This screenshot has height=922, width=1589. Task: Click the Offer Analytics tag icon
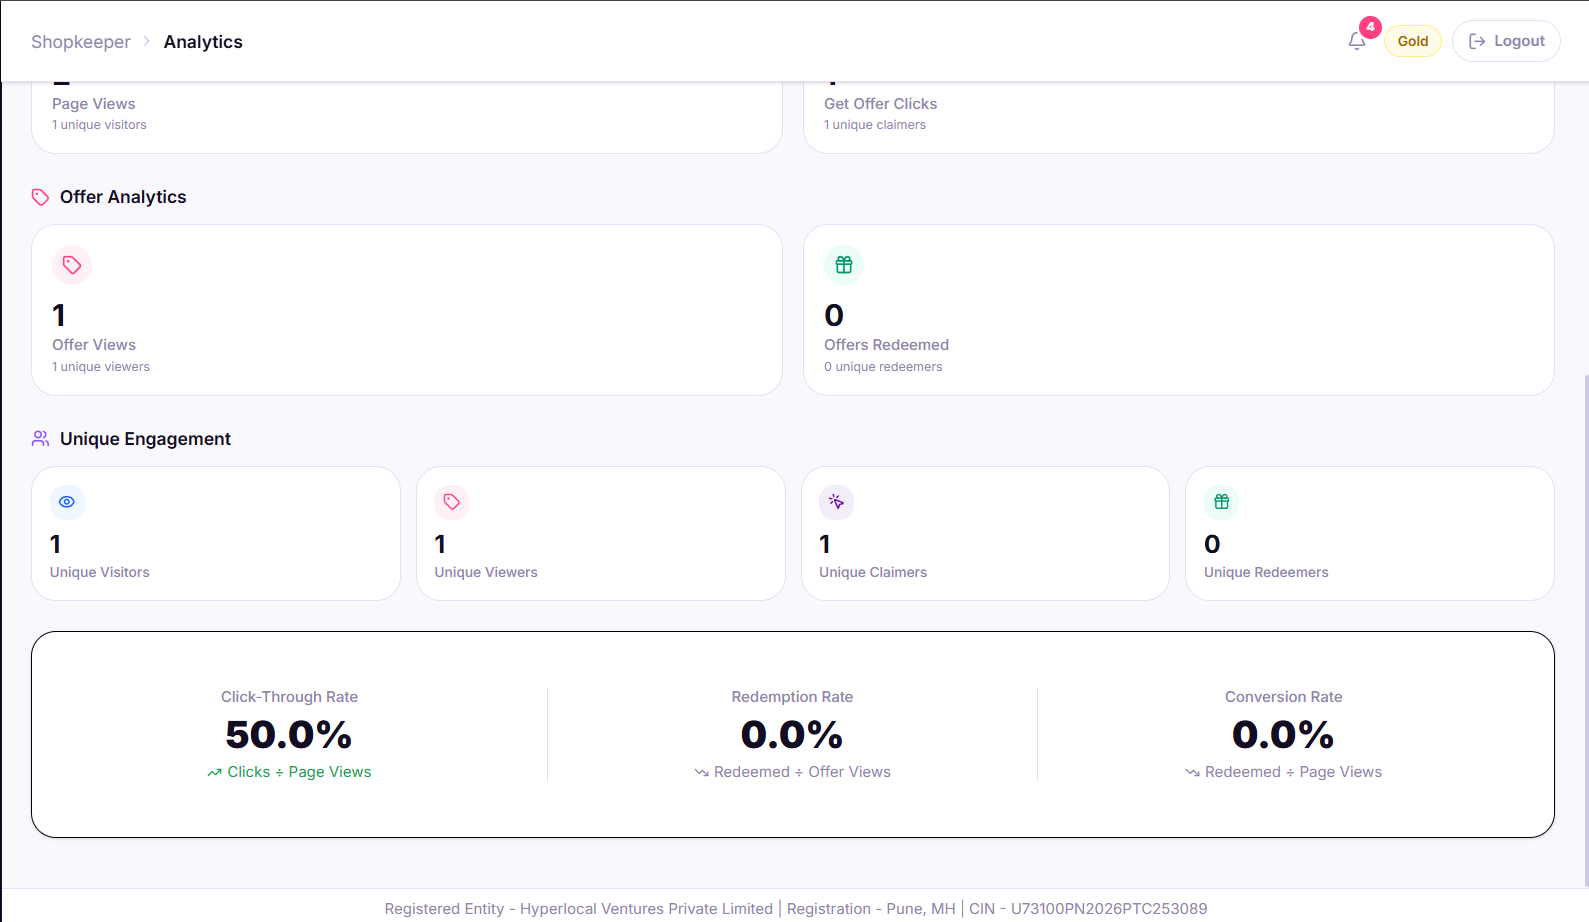[40, 197]
